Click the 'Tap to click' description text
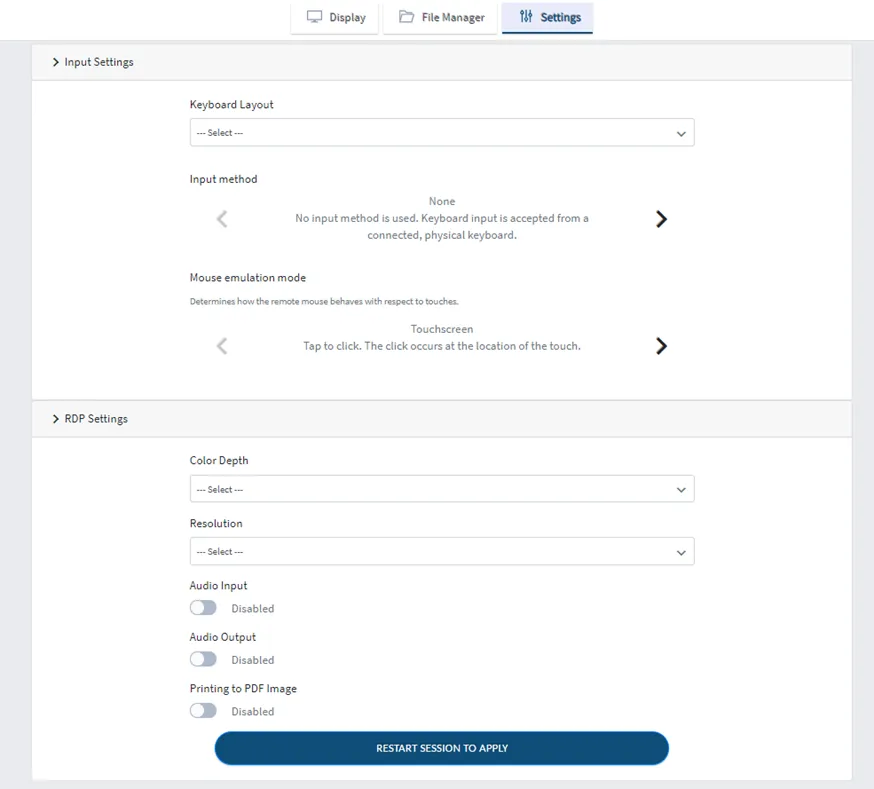Image resolution: width=874 pixels, height=789 pixels. tap(442, 346)
